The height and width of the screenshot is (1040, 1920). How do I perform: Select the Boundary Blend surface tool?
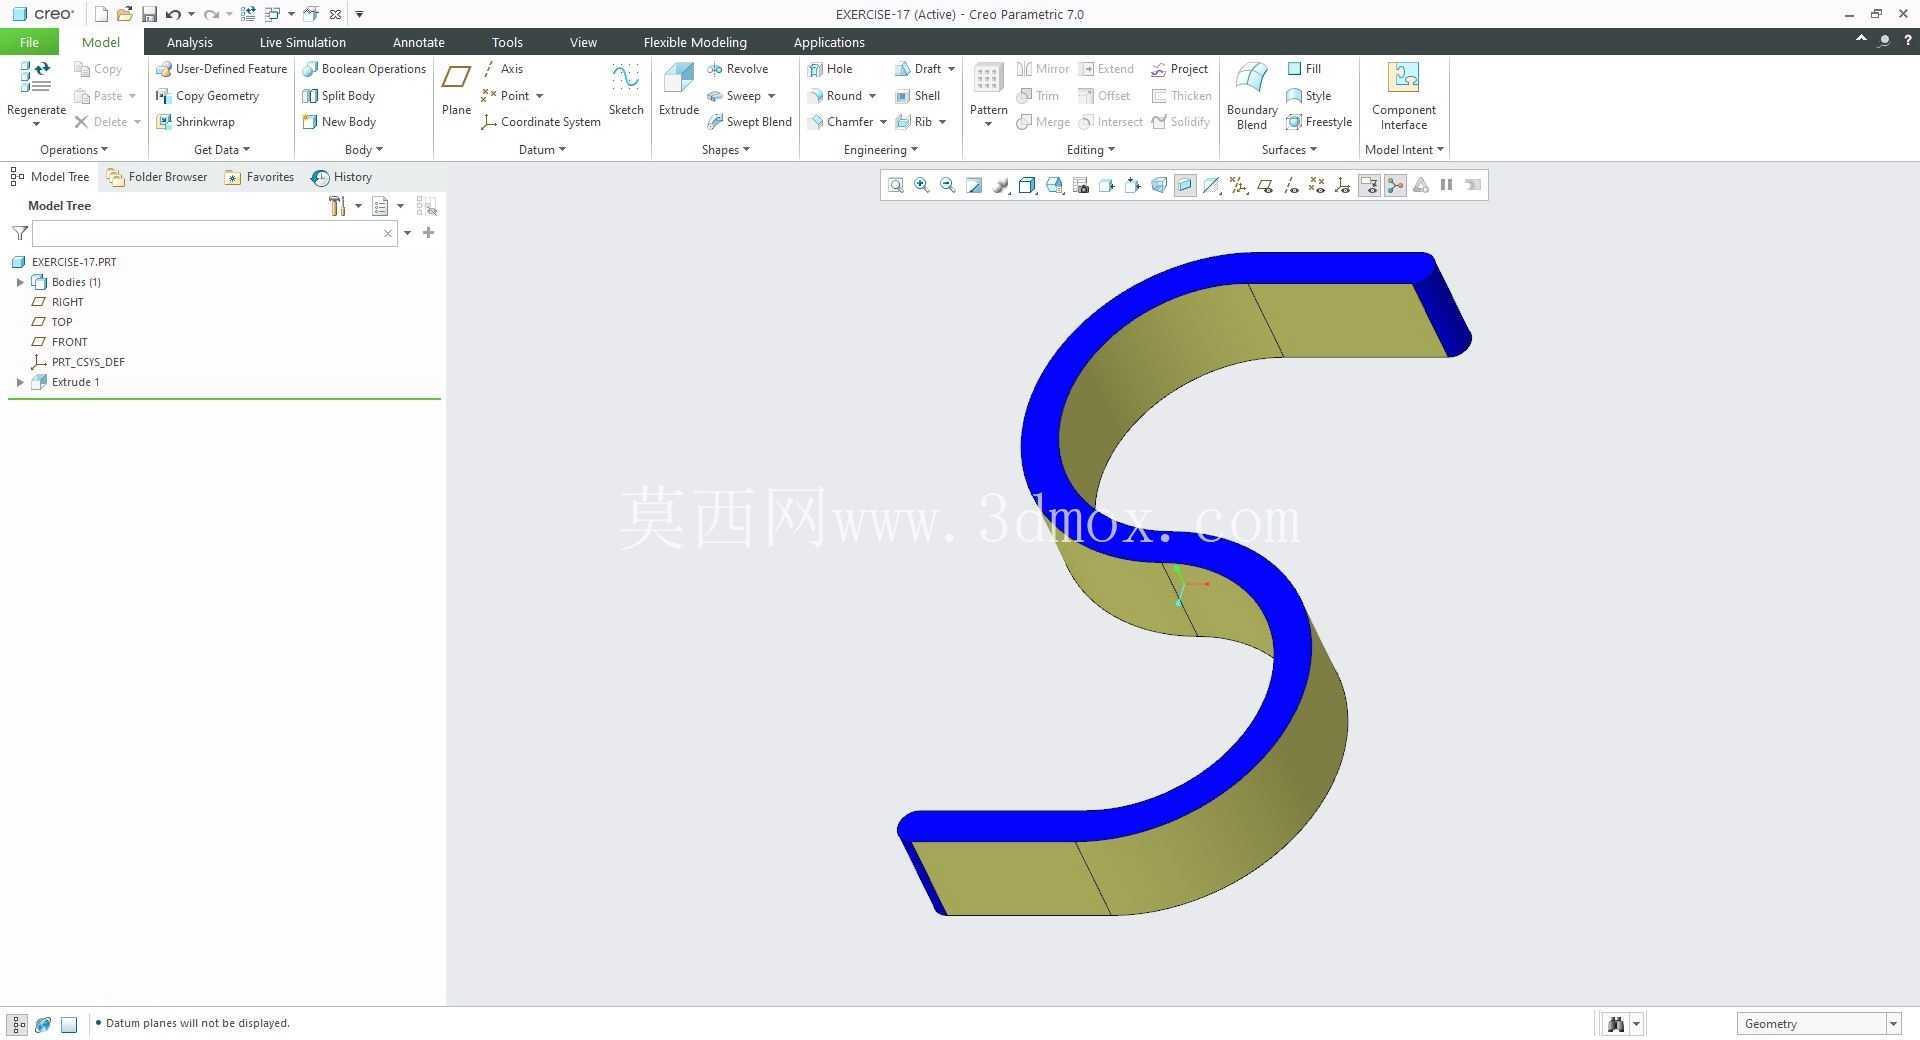pos(1252,95)
